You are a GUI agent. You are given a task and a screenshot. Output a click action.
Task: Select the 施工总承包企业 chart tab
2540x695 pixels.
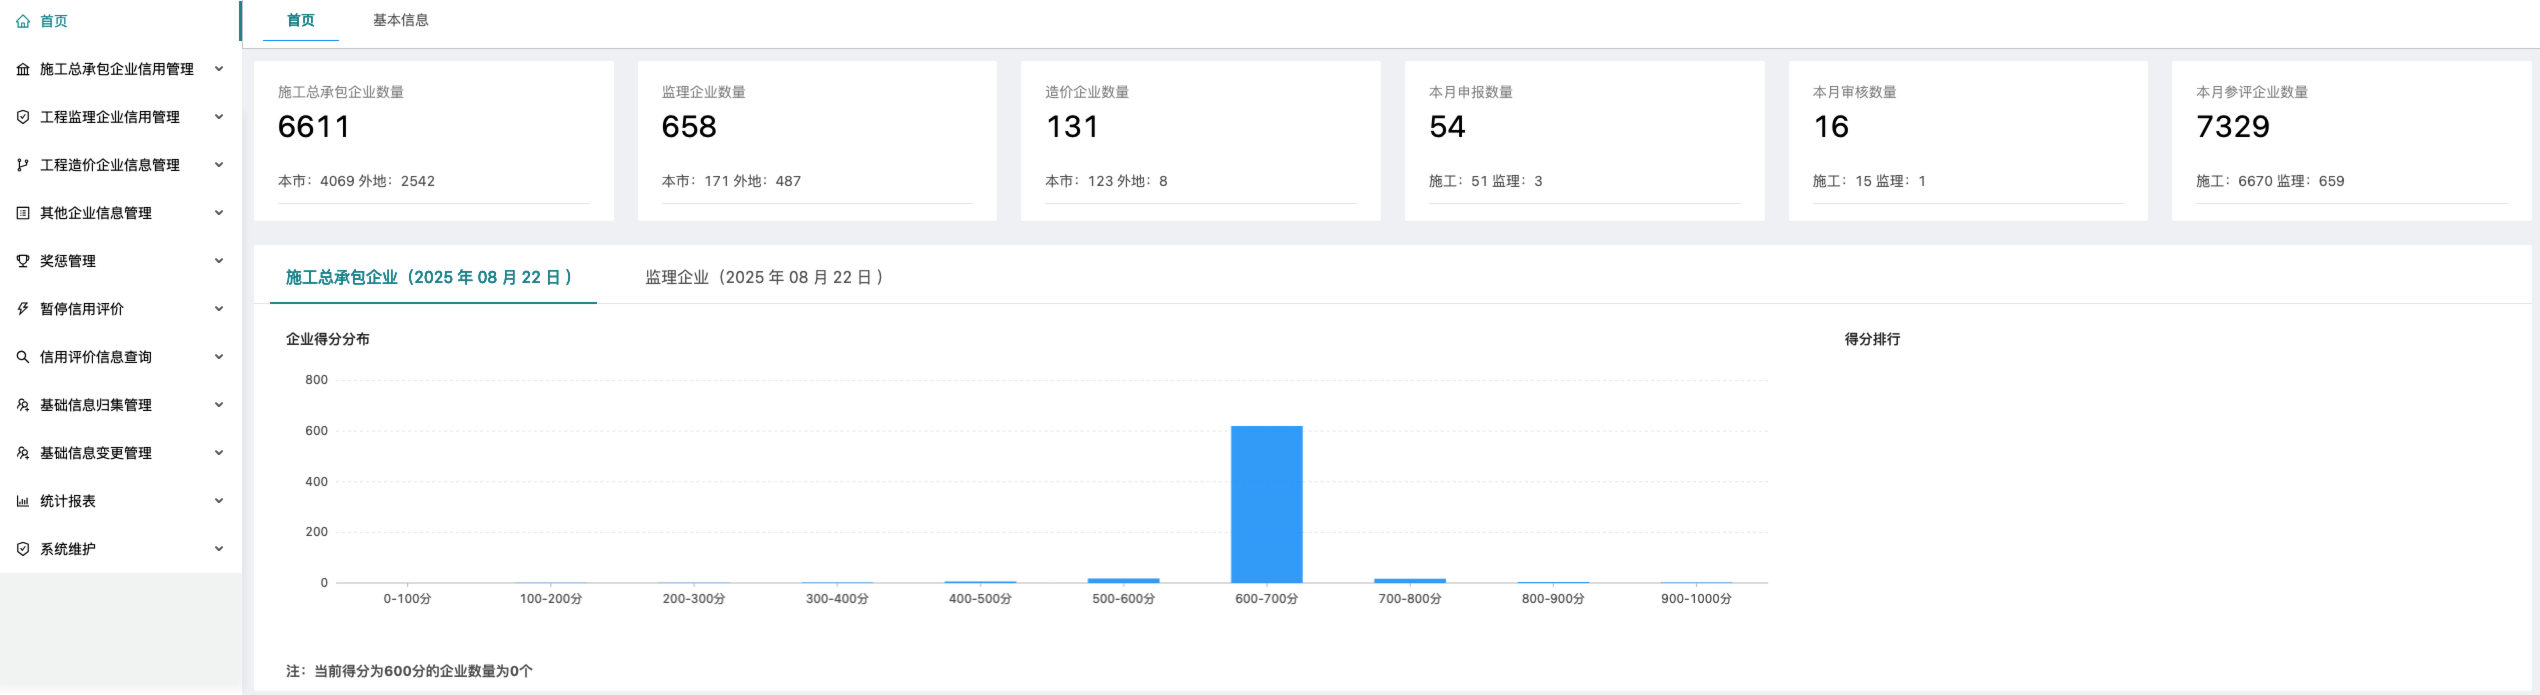point(430,277)
